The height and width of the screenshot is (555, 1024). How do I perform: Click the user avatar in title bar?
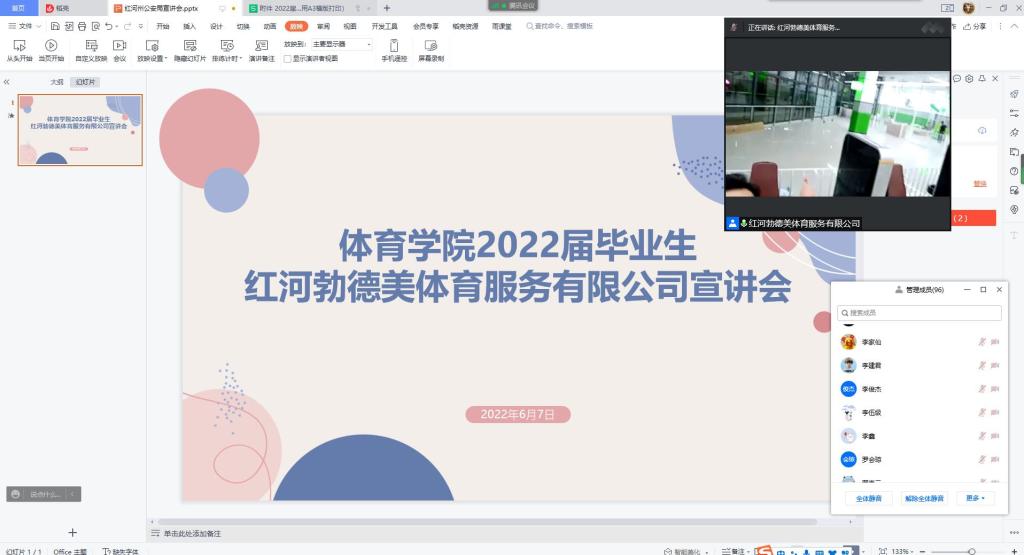coord(968,8)
